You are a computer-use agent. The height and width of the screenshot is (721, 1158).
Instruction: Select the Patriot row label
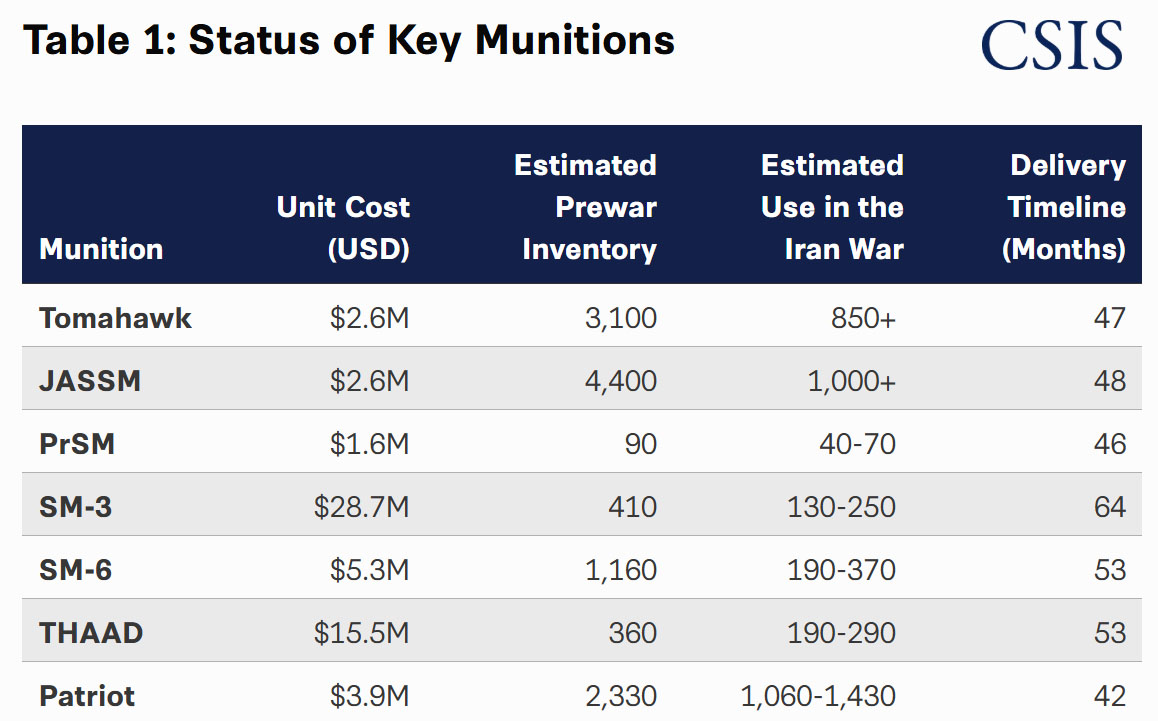[x=87, y=696]
